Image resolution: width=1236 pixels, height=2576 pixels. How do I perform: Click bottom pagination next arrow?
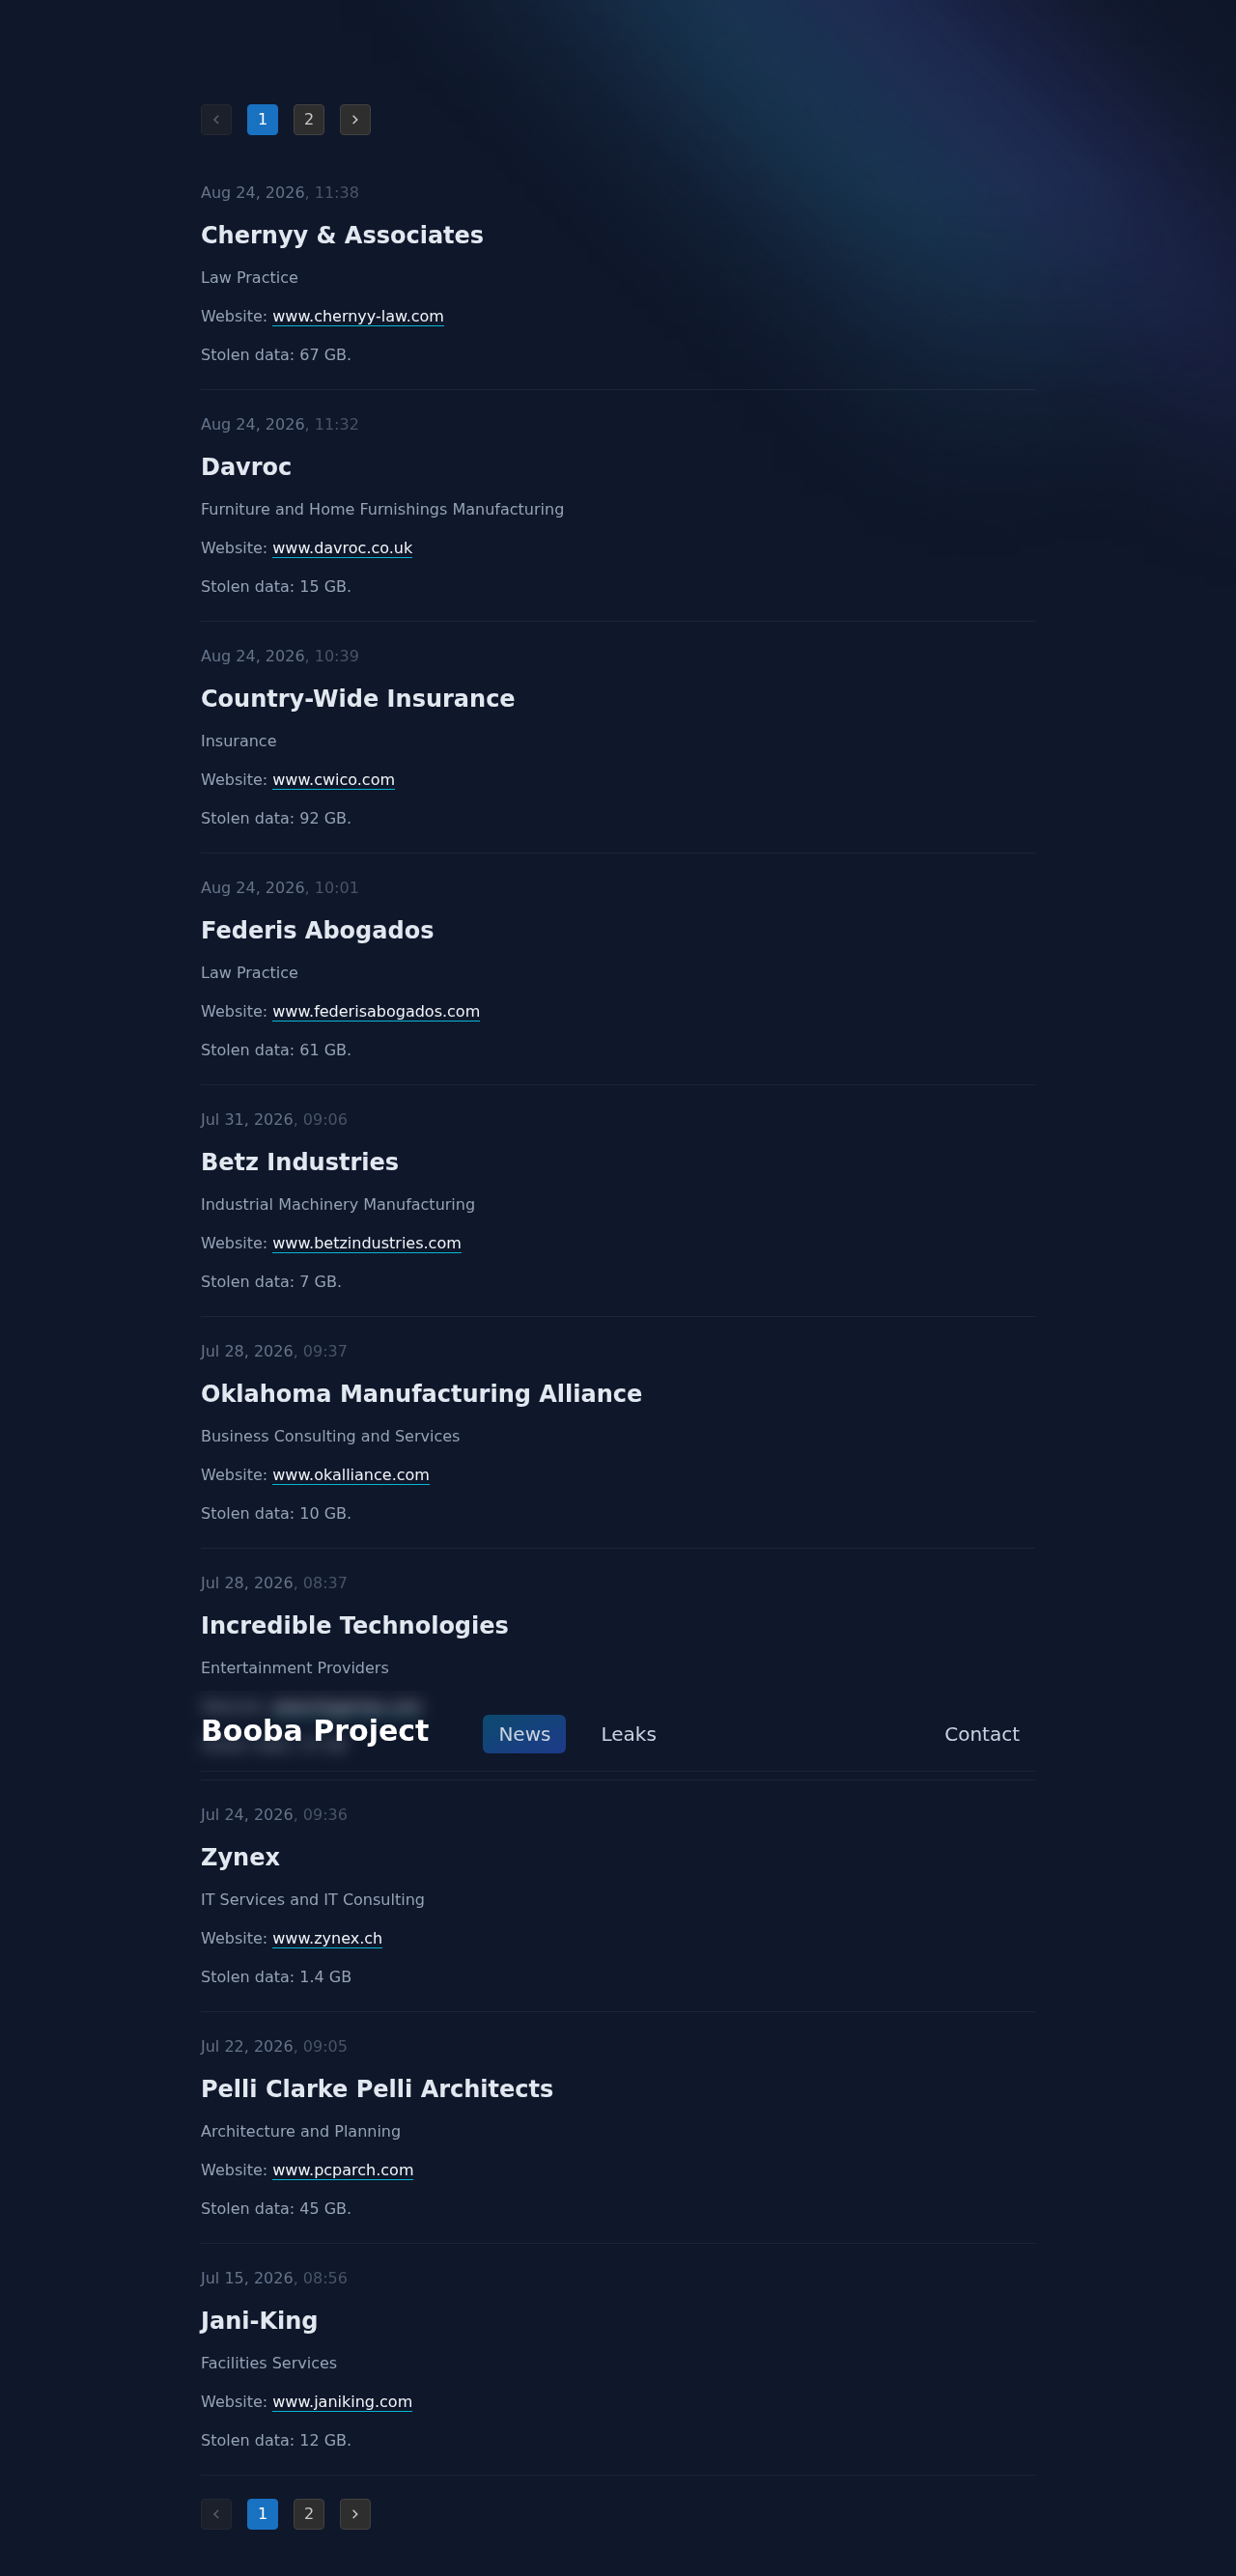click(355, 2514)
